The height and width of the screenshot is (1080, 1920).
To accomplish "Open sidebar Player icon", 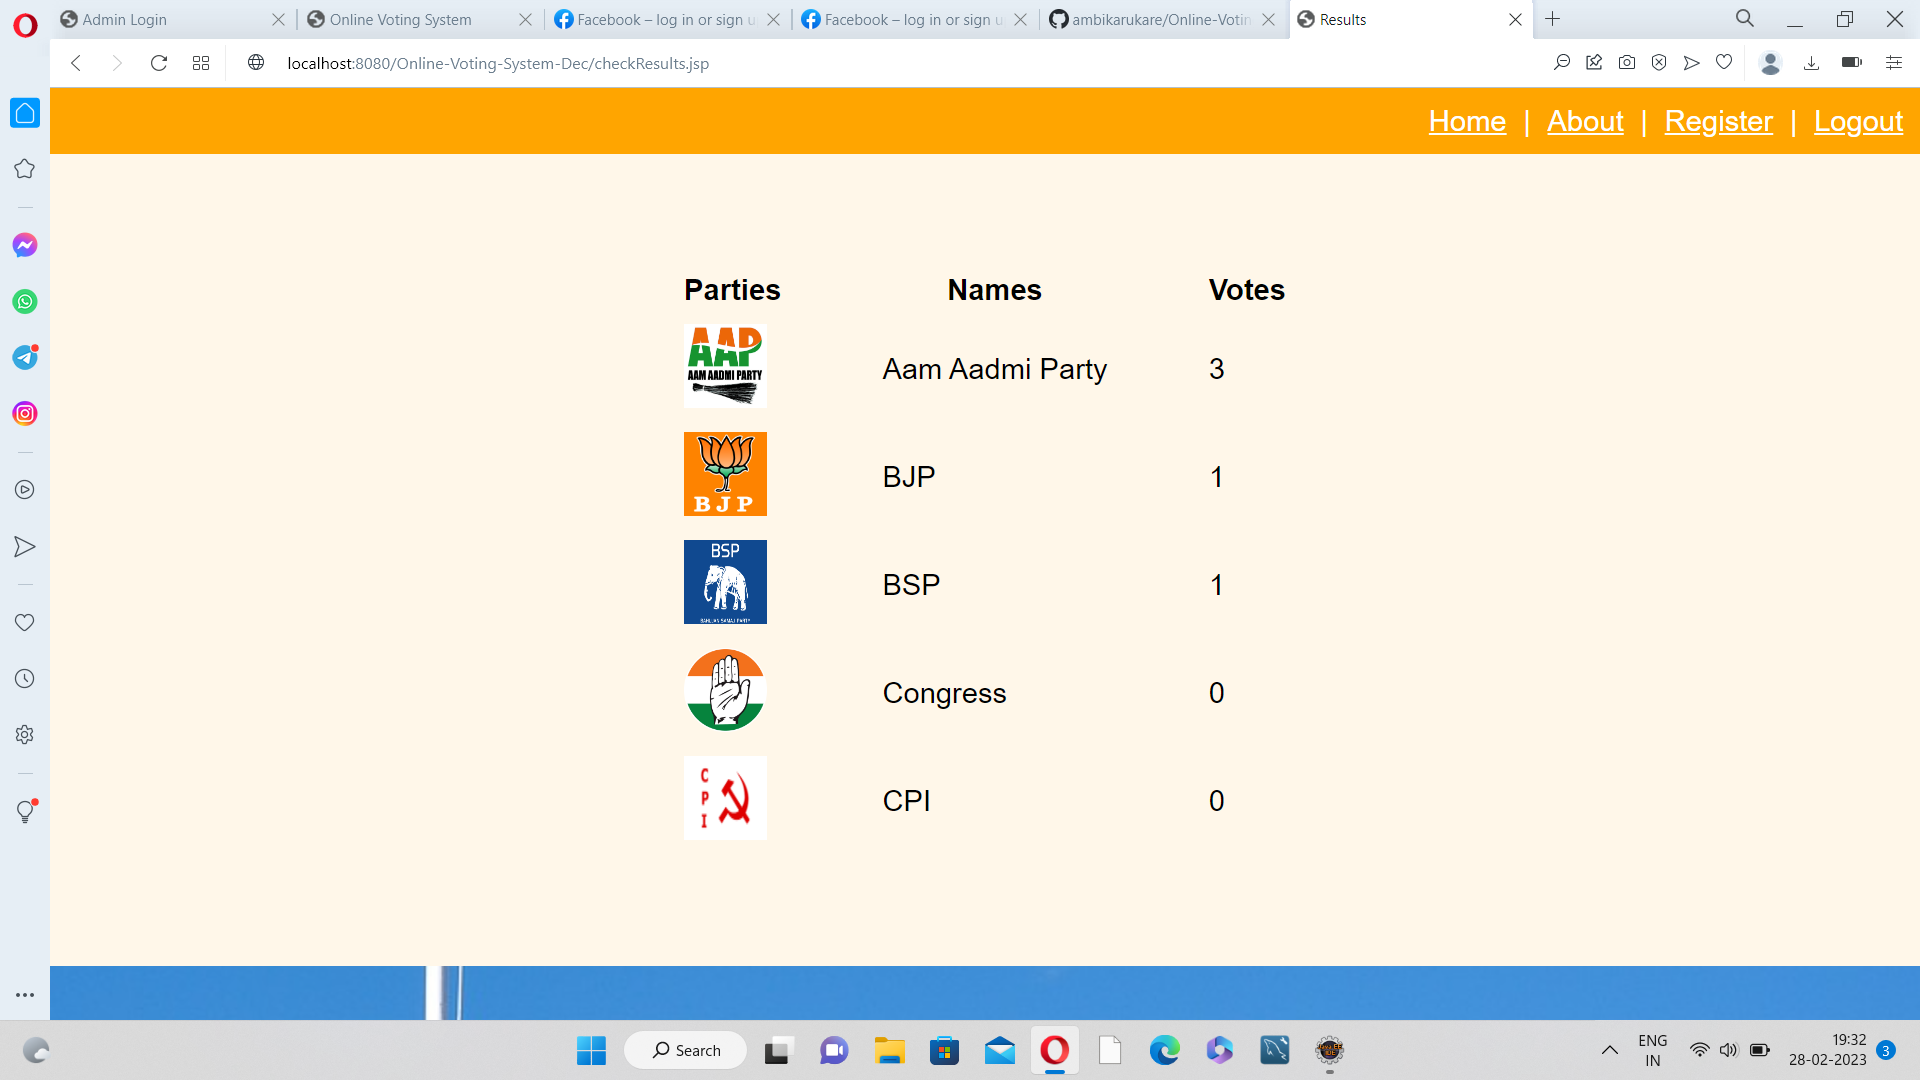I will [x=24, y=490].
